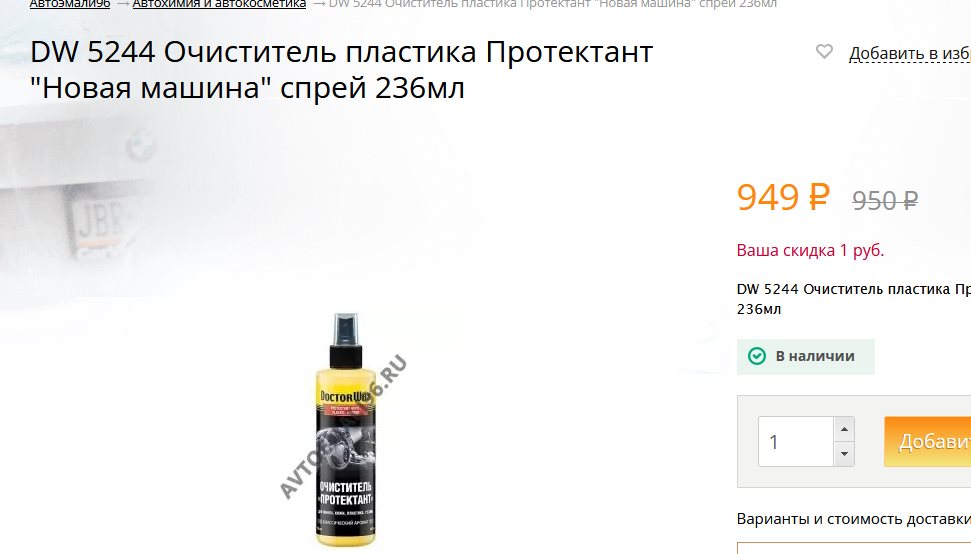Click the green checkmark availability icon
This screenshot has width=971, height=554.
[x=757, y=356]
